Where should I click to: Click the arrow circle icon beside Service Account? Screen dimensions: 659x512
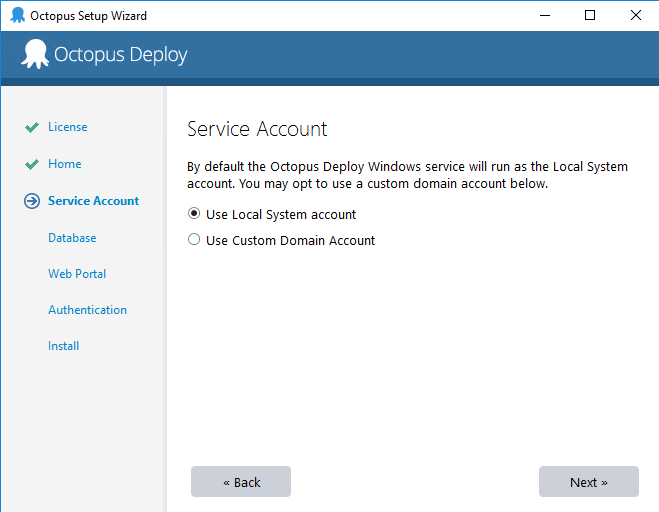pyautogui.click(x=32, y=201)
